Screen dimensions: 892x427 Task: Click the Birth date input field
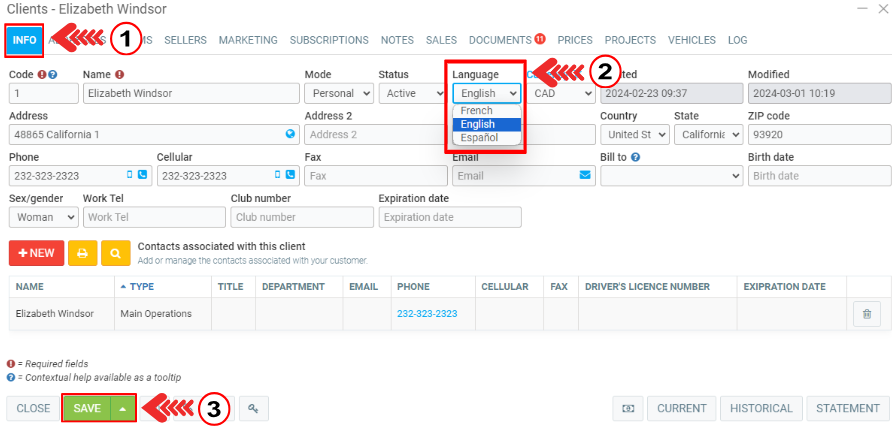[818, 175]
